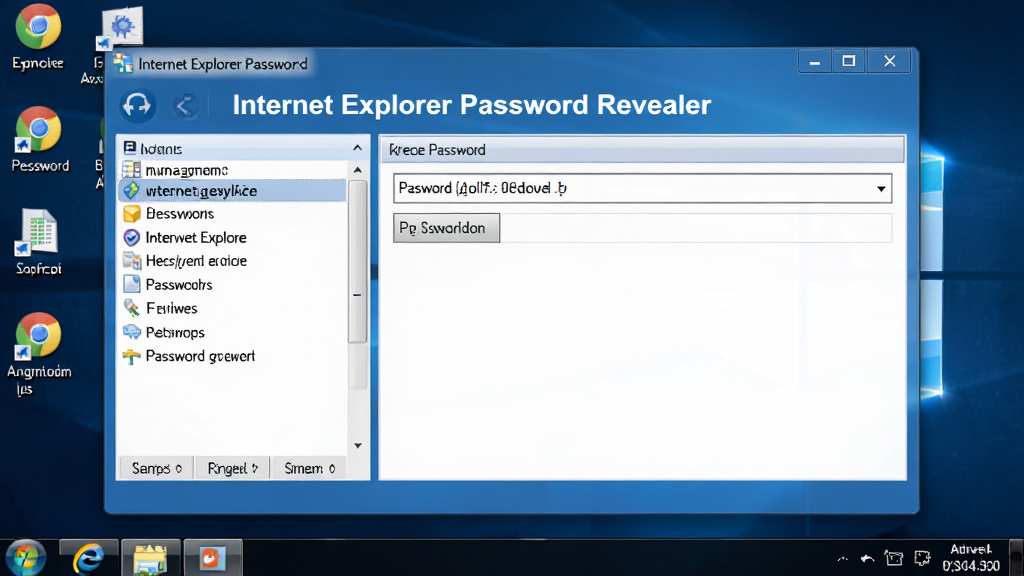Click the Password grewert signpost icon

point(131,356)
